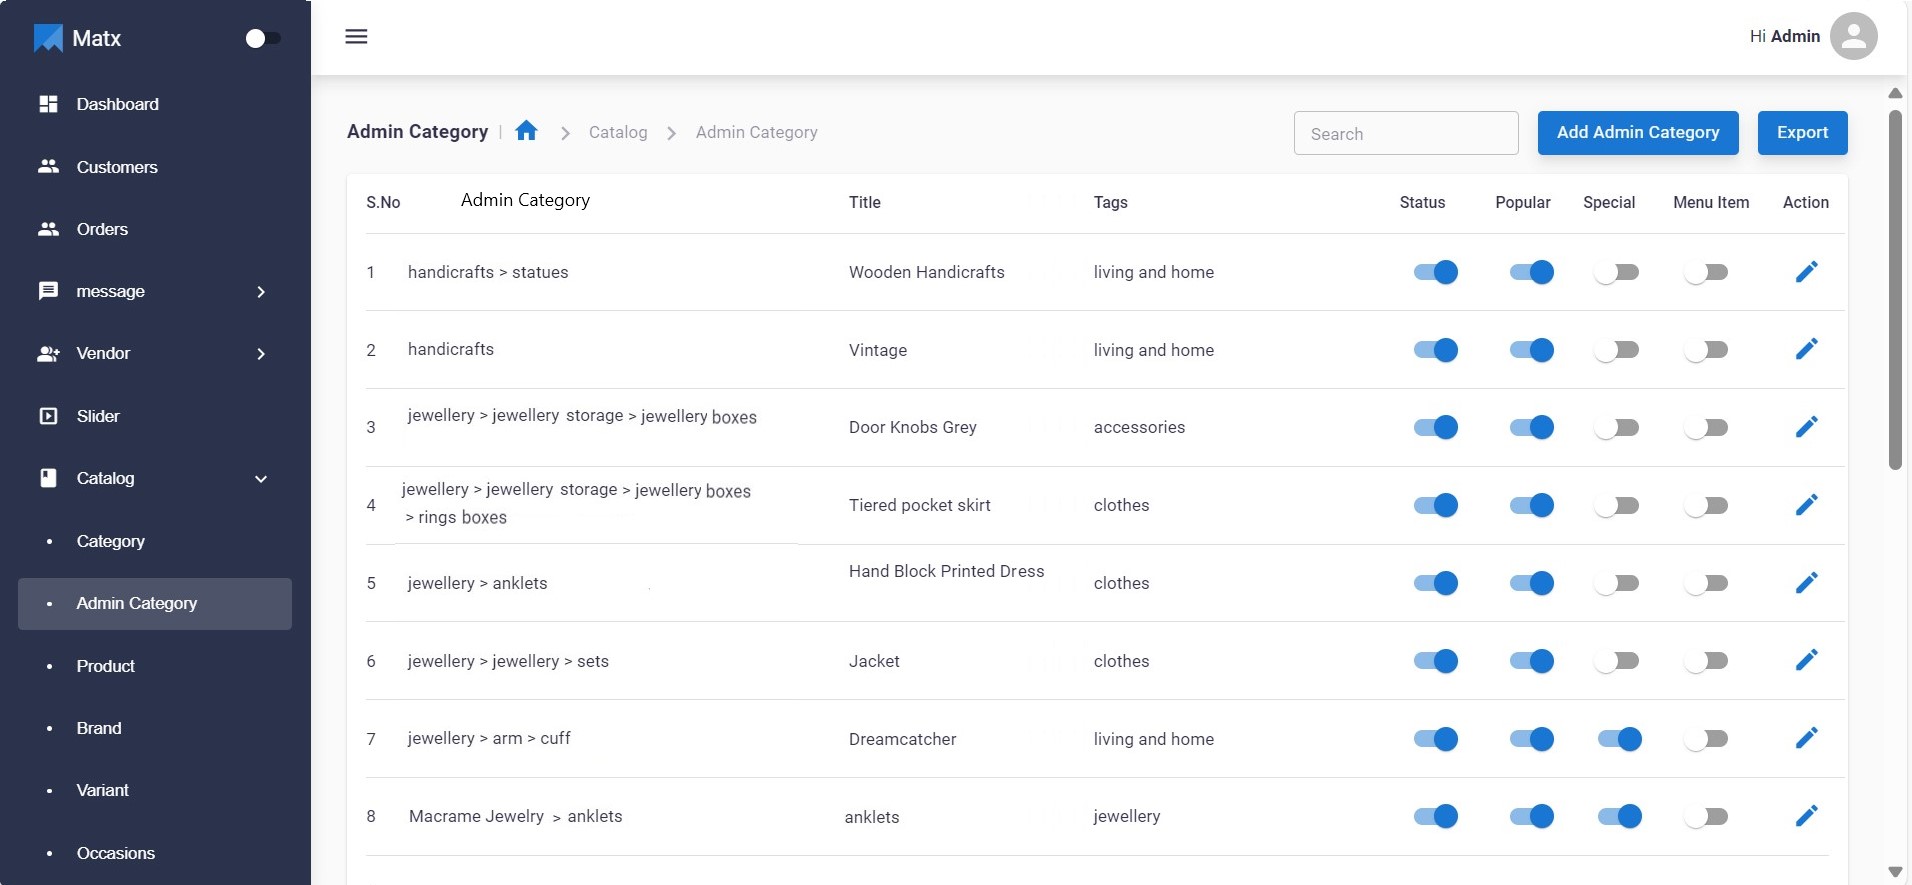This screenshot has height=885, width=1912.
Task: Click the Add Admin Category button
Action: coord(1637,133)
